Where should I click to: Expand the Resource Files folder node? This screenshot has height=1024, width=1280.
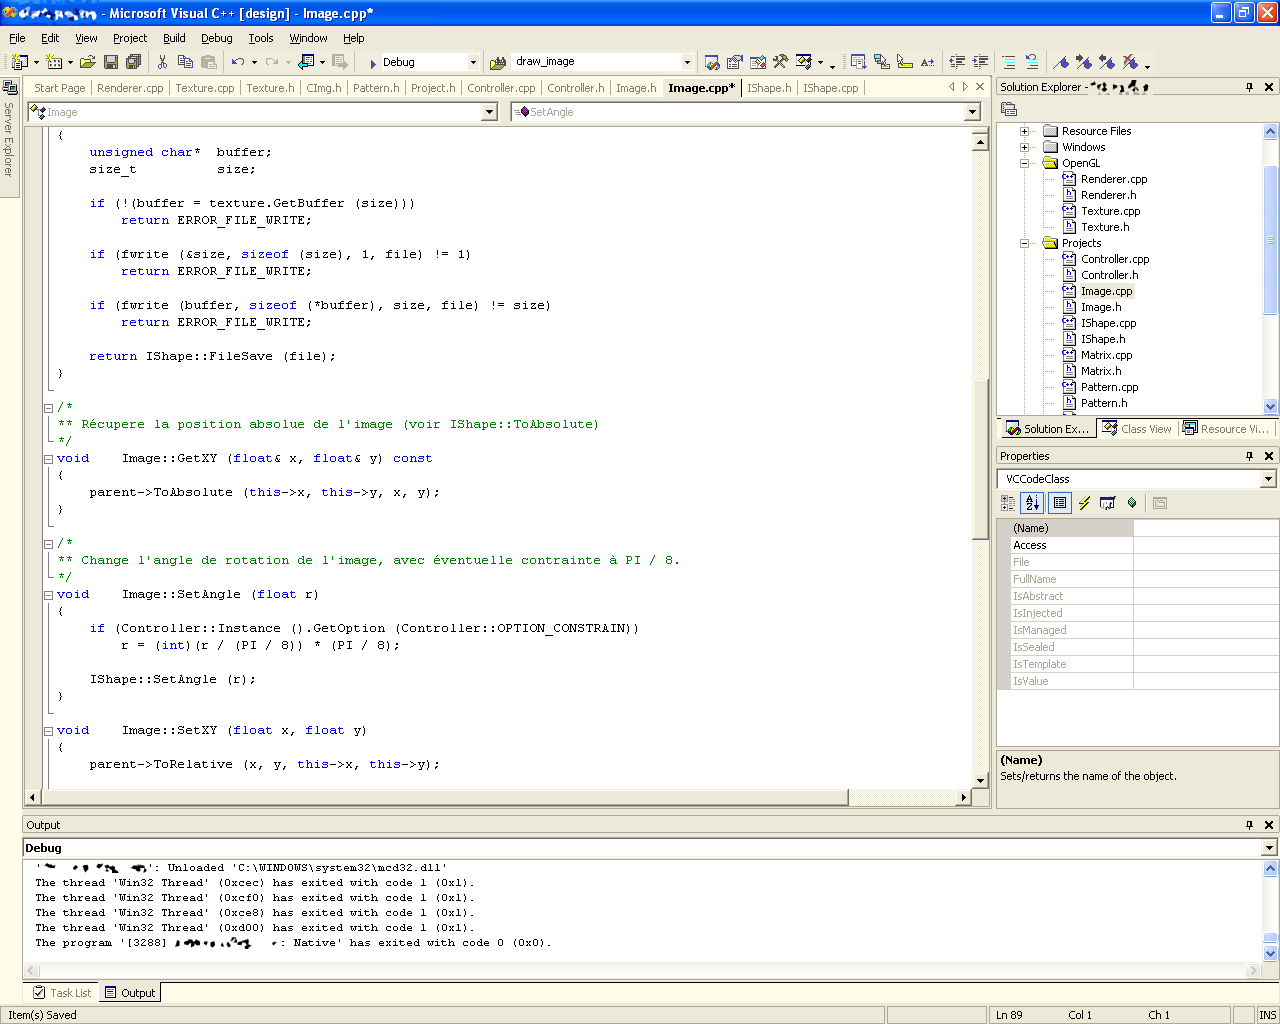coord(1024,131)
